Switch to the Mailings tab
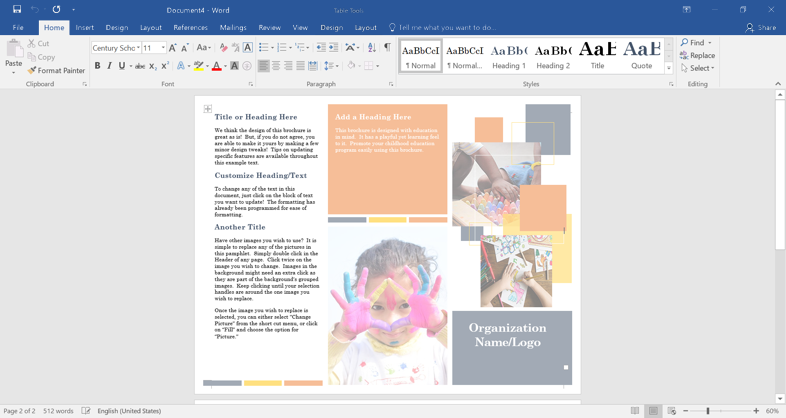786x418 pixels. (233, 28)
